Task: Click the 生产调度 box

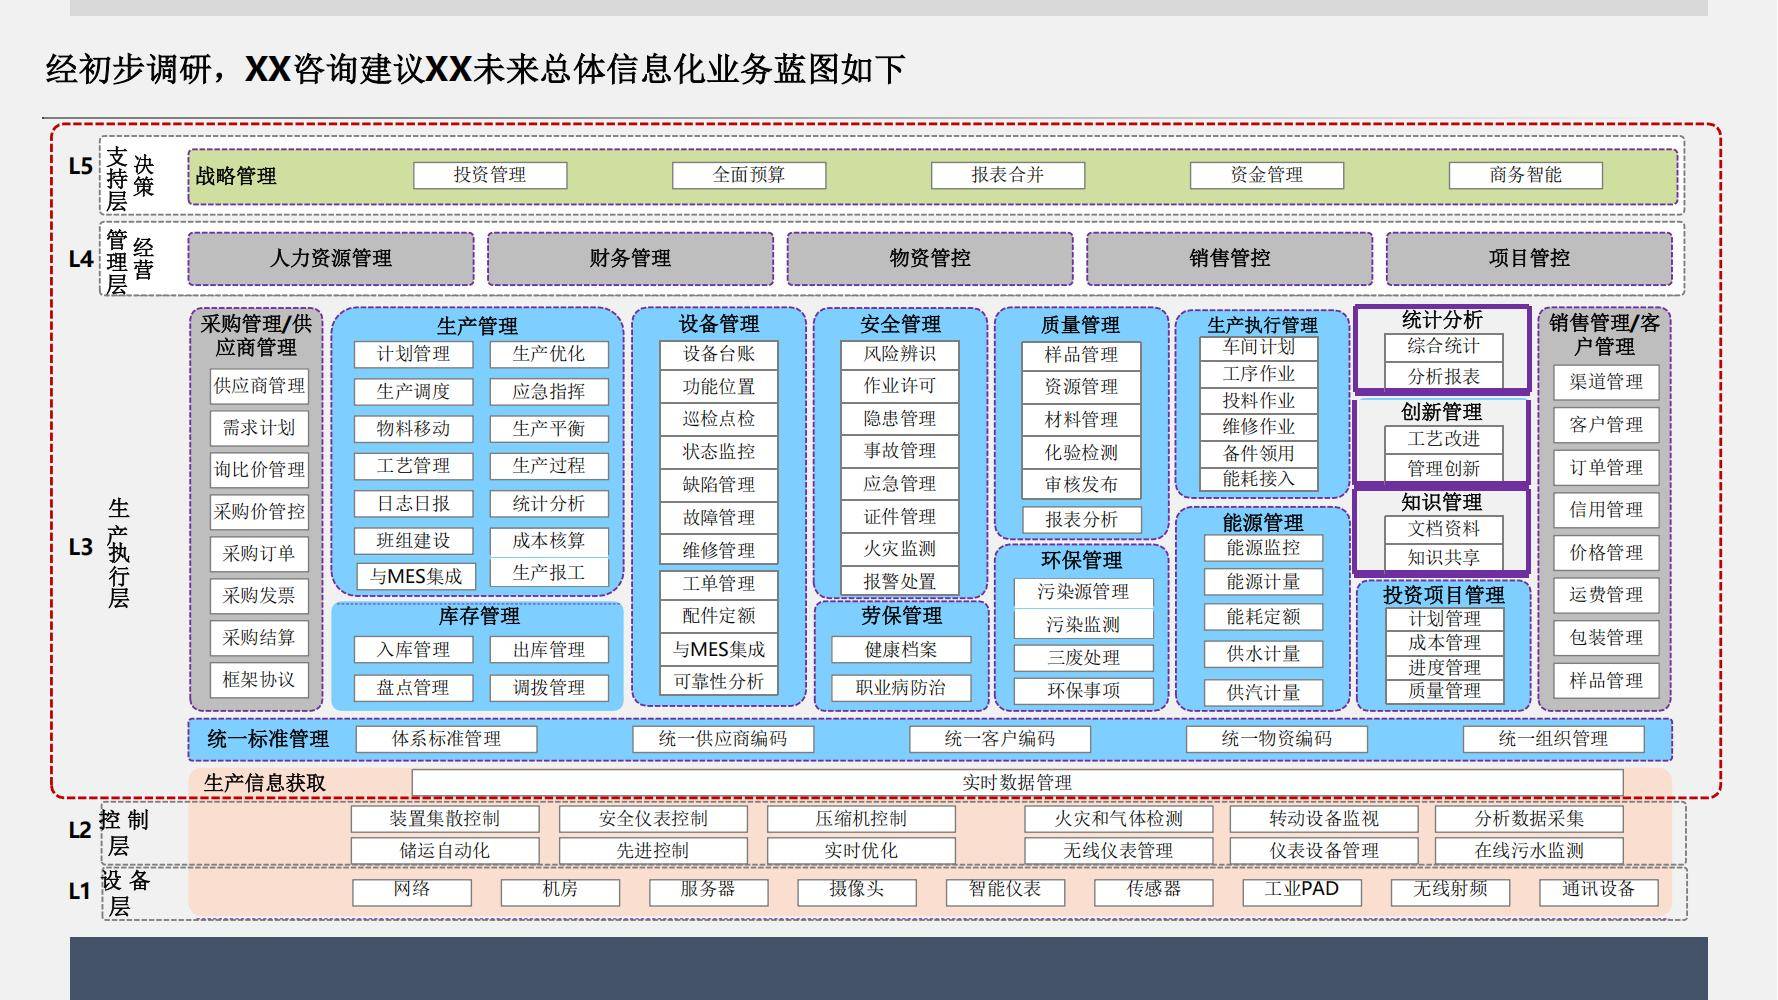Action: tap(413, 392)
